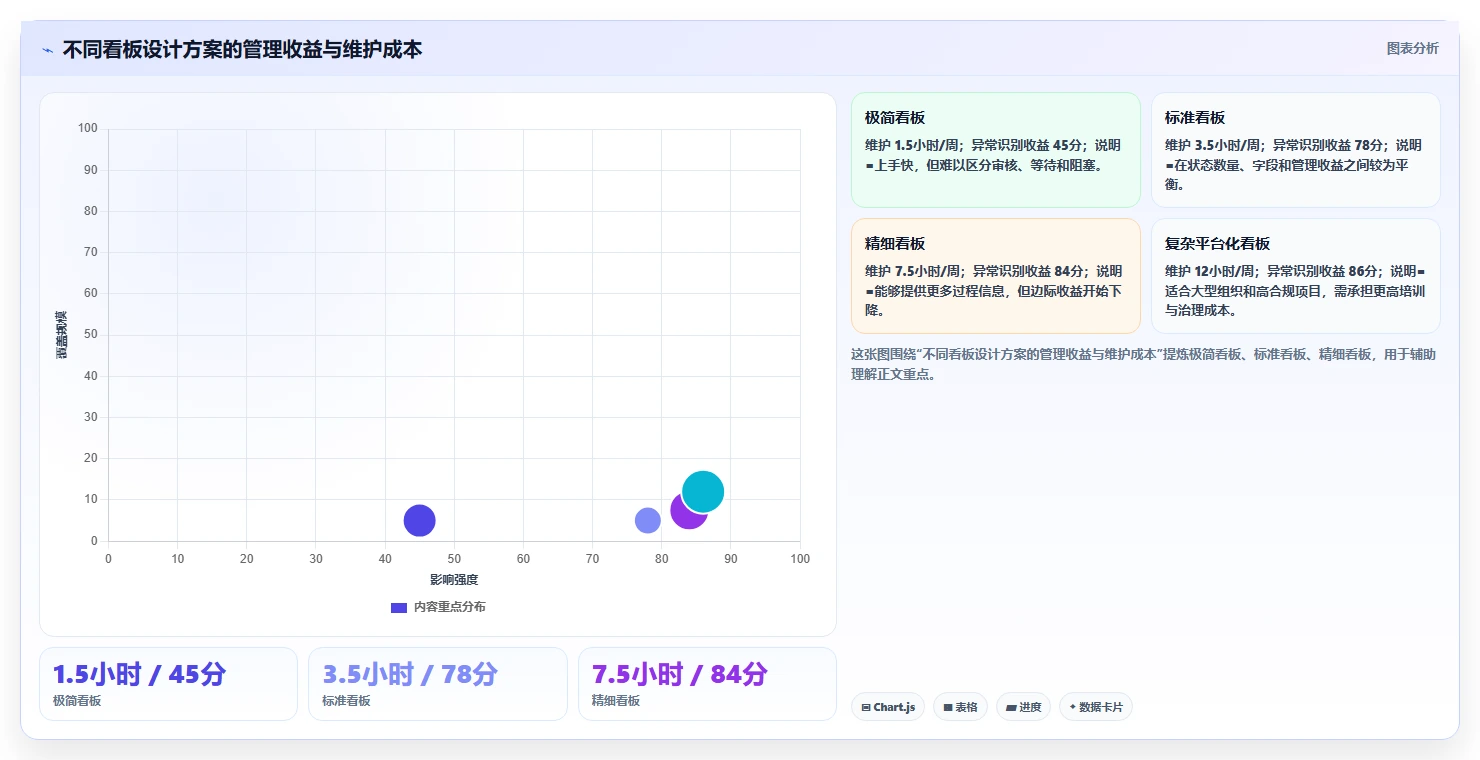The height and width of the screenshot is (760, 1480).
Task: Open the 复杂平台化看板 info card
Action: 1295,276
